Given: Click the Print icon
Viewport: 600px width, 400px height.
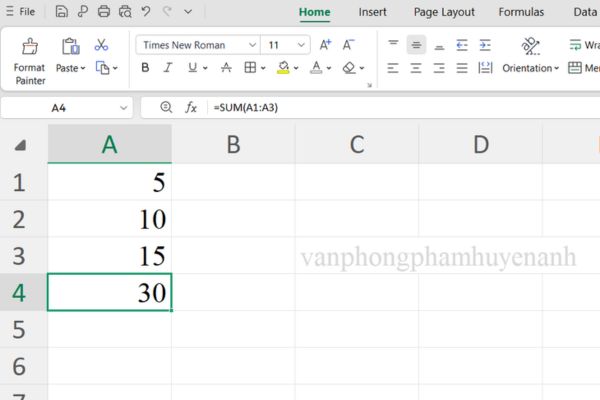Looking at the screenshot, I should coord(104,11).
